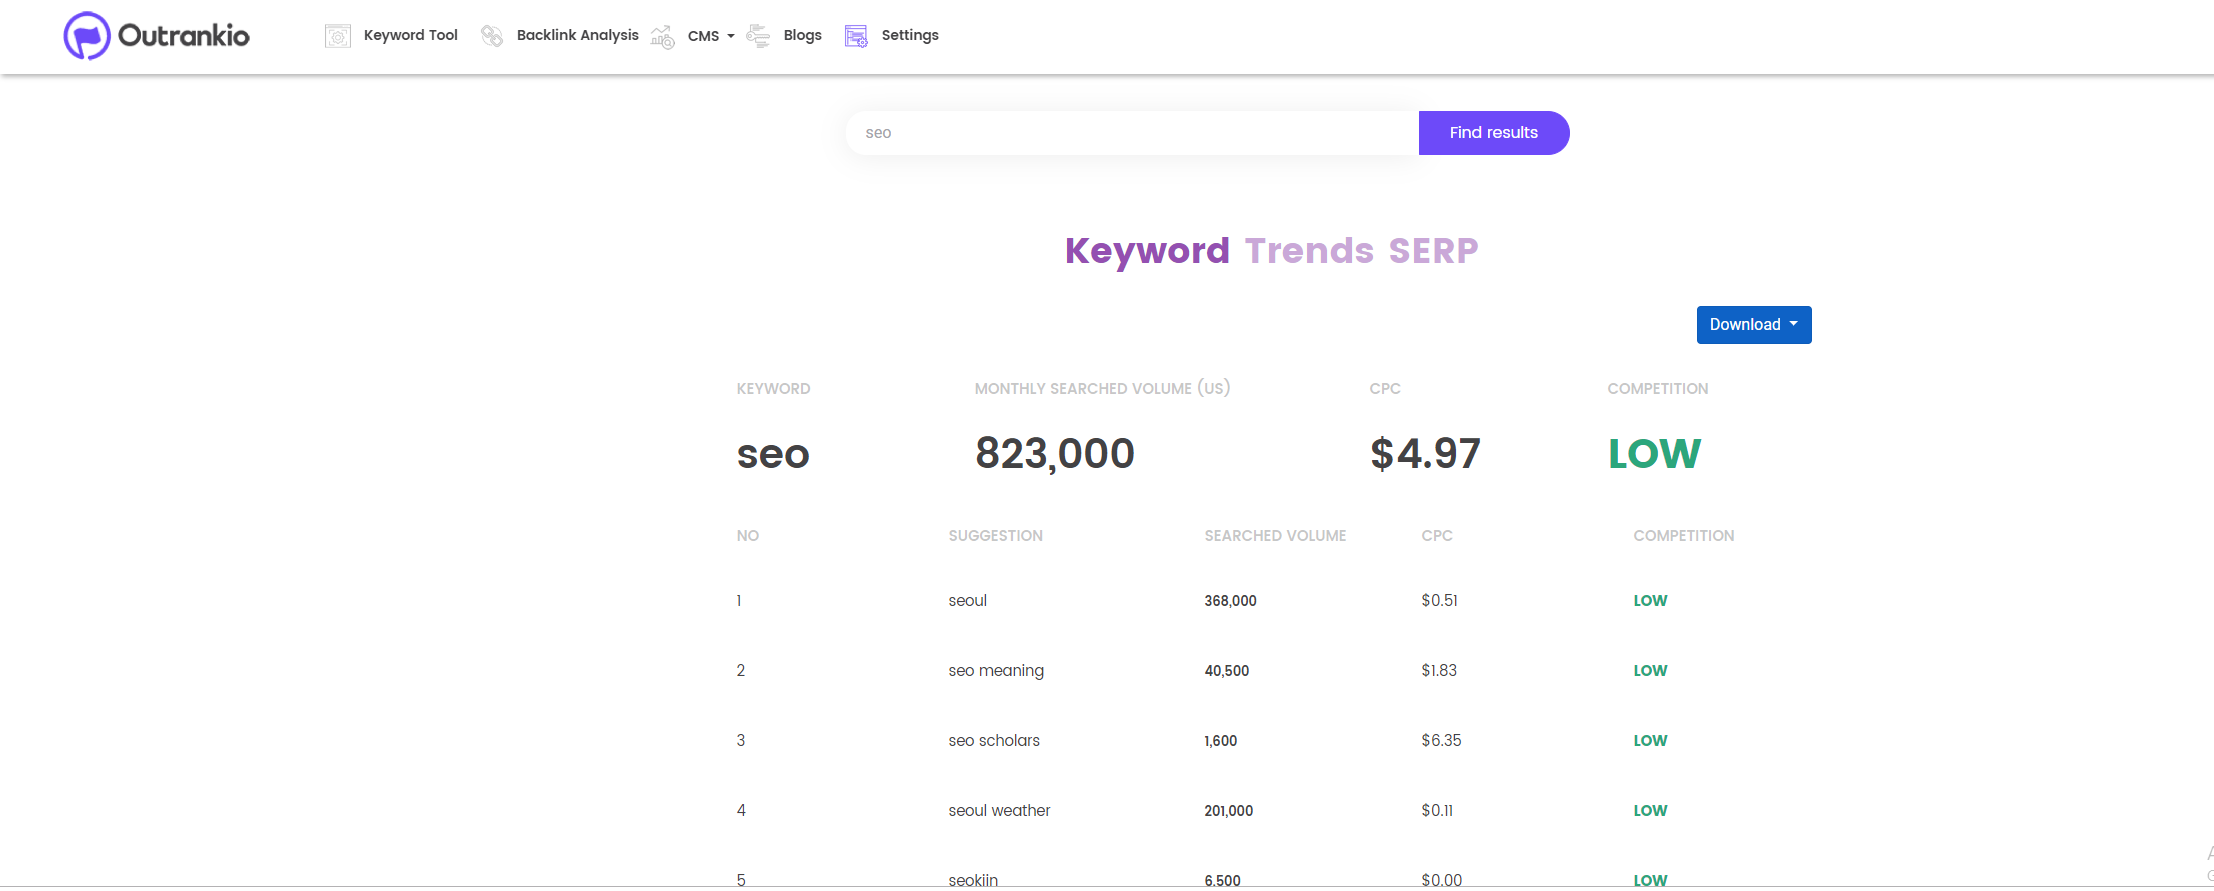Screen dimensions: 2214x891
Task: Open the Blogs section
Action: [x=803, y=35]
